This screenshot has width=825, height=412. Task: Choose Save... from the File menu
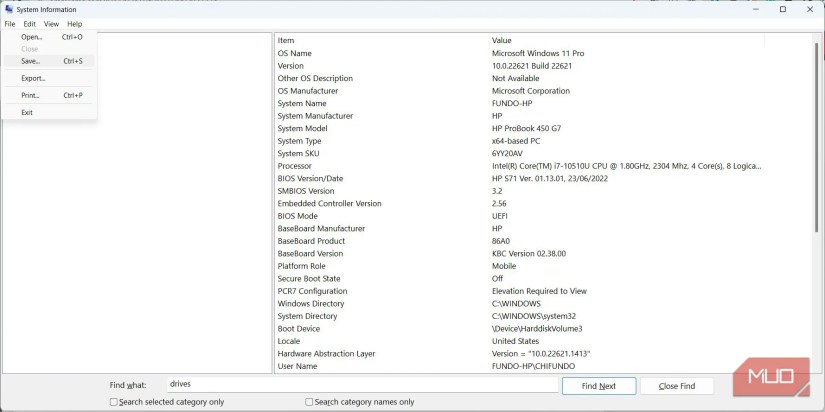[49, 61]
